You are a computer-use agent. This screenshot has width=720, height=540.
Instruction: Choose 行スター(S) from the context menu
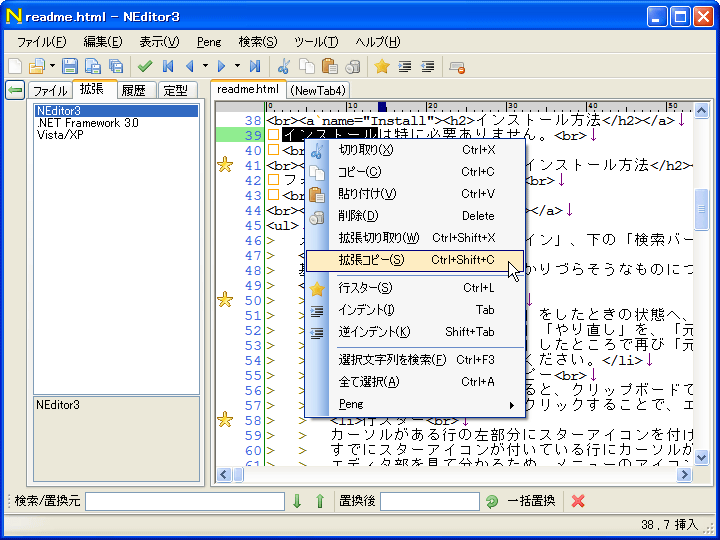(x=415, y=288)
